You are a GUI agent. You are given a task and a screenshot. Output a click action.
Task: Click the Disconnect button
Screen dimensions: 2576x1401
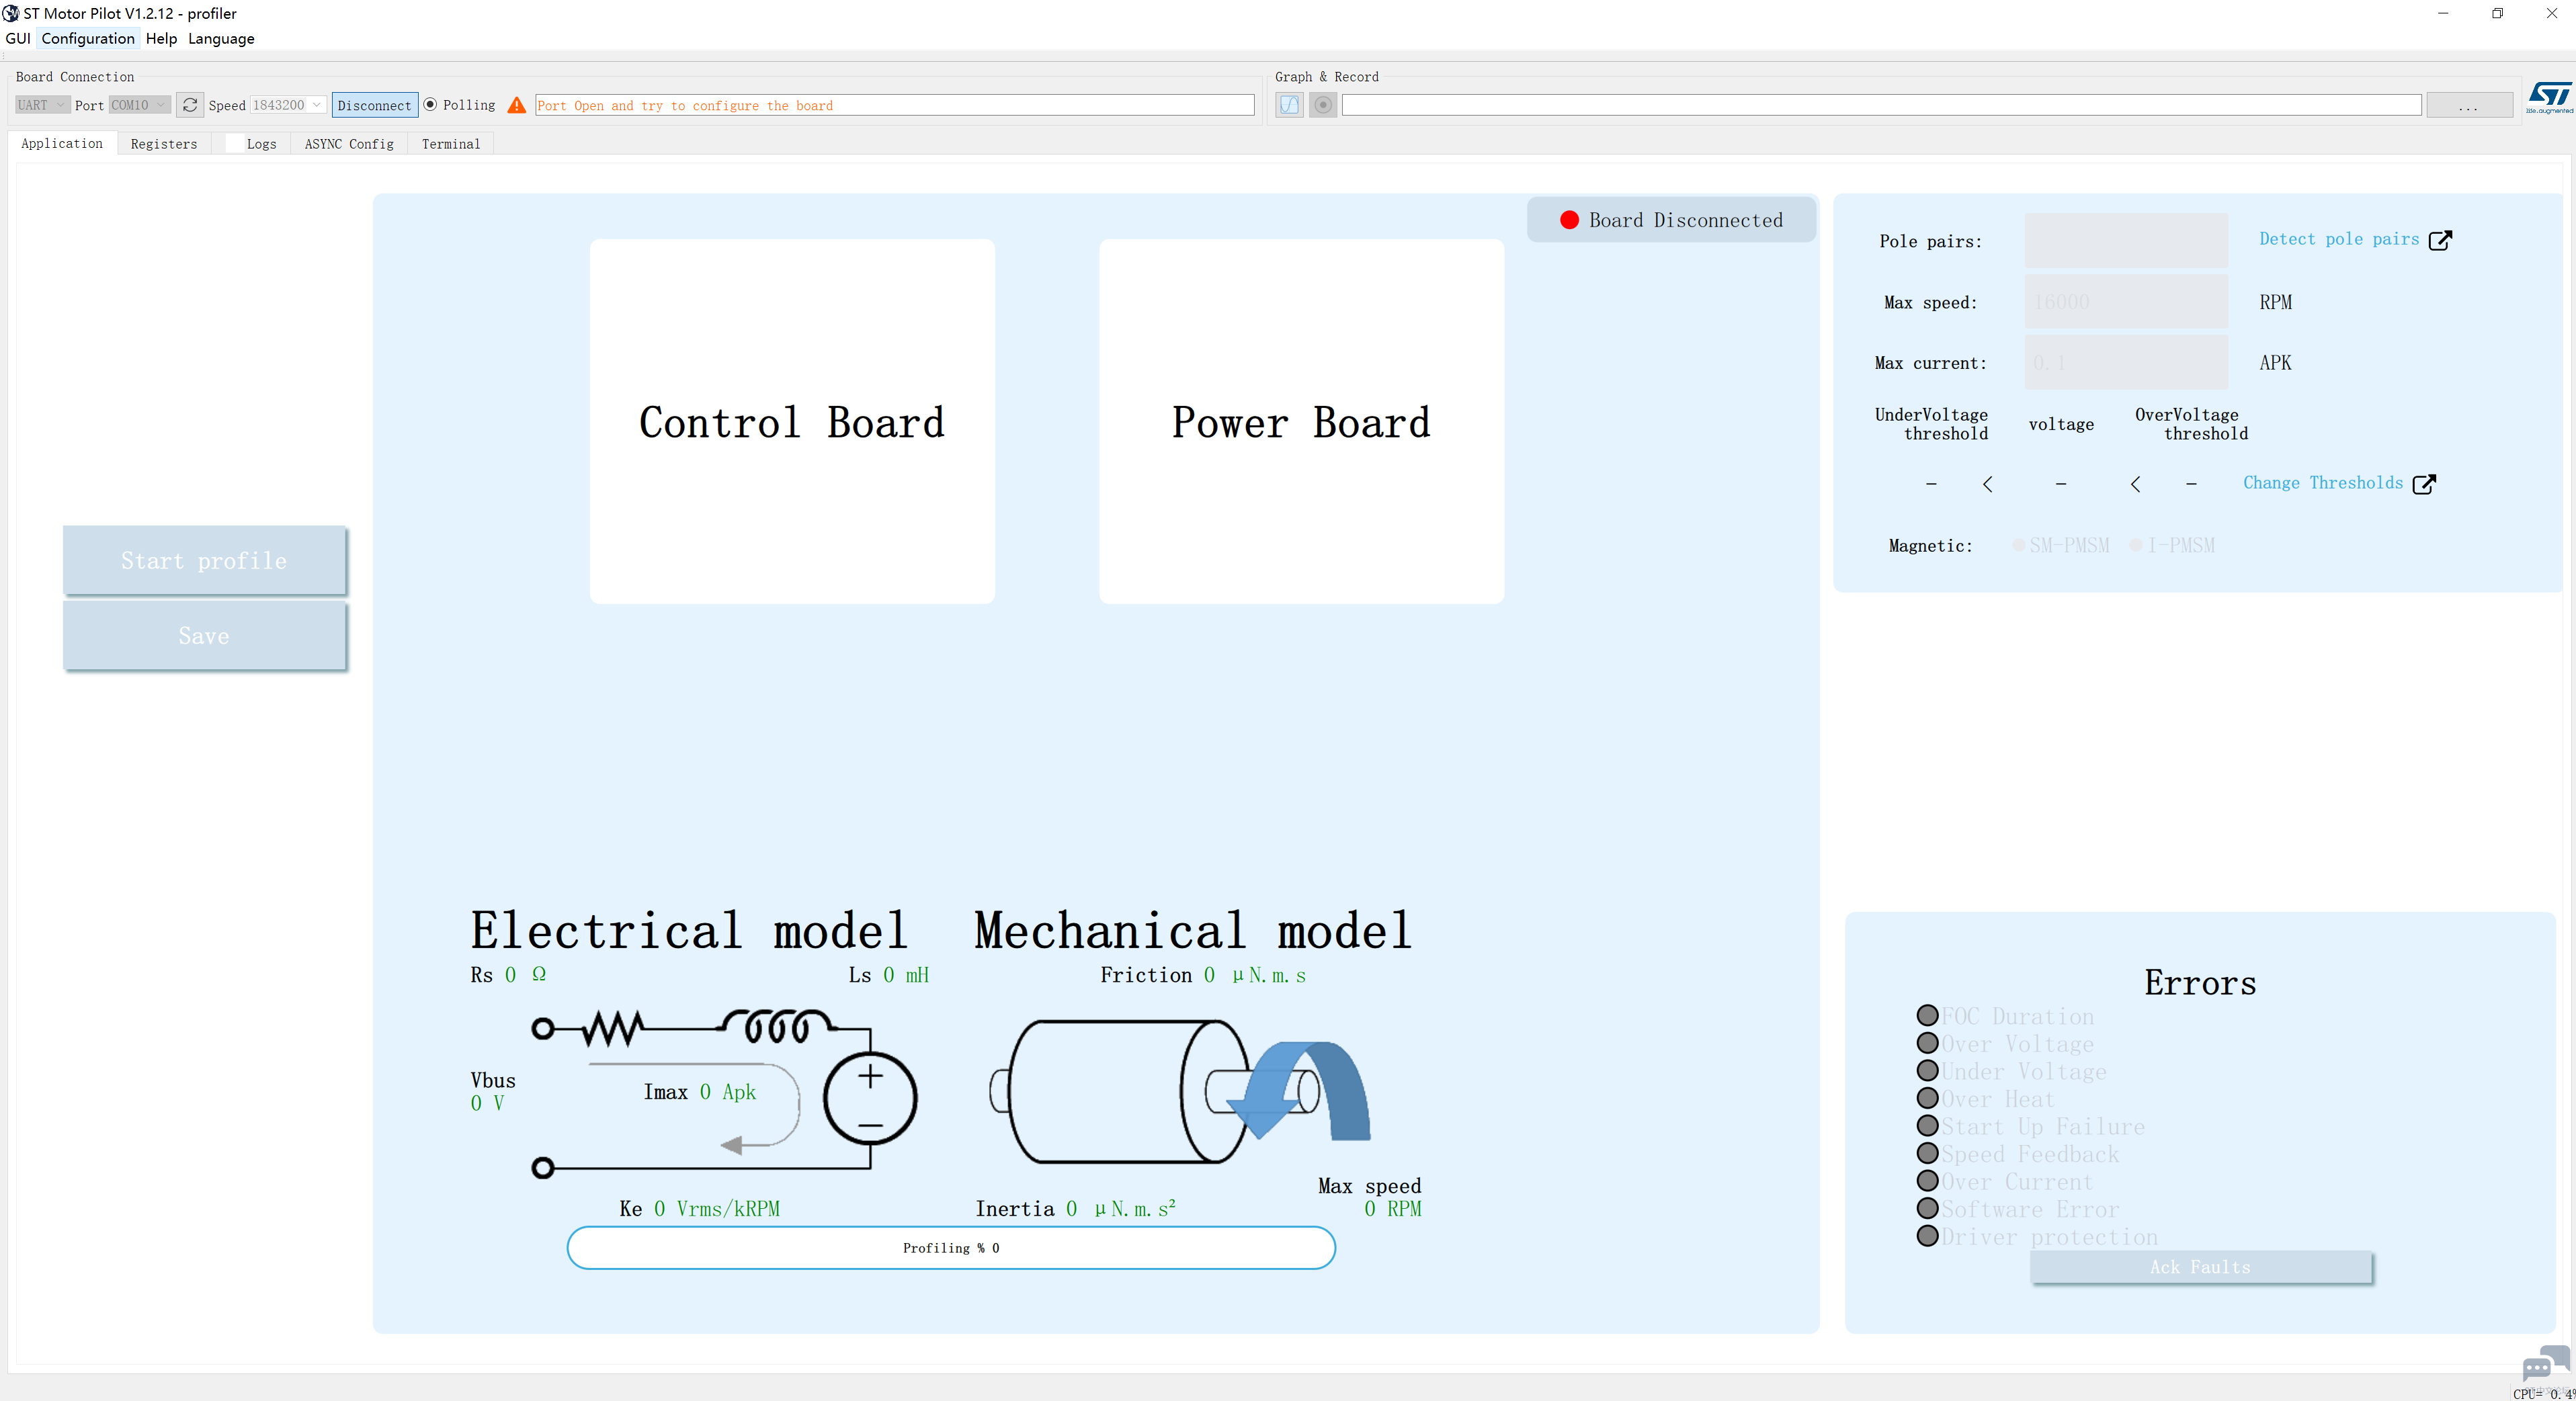(375, 105)
